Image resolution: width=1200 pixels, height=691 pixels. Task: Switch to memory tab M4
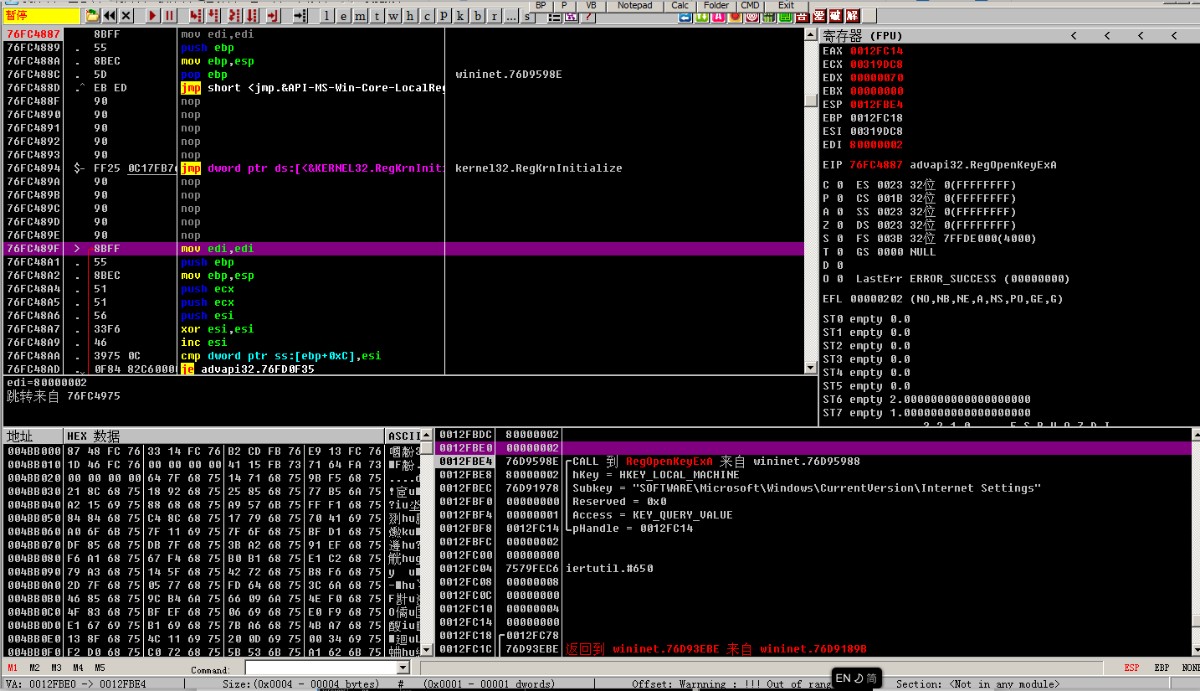click(x=78, y=667)
